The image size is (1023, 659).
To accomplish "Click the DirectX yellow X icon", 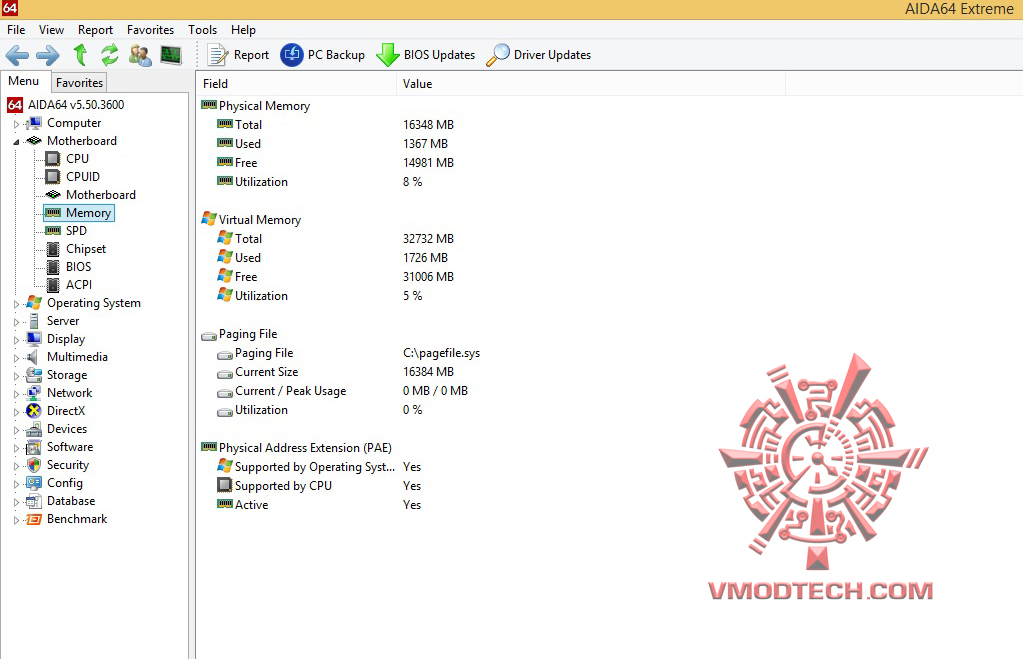I will pos(34,411).
